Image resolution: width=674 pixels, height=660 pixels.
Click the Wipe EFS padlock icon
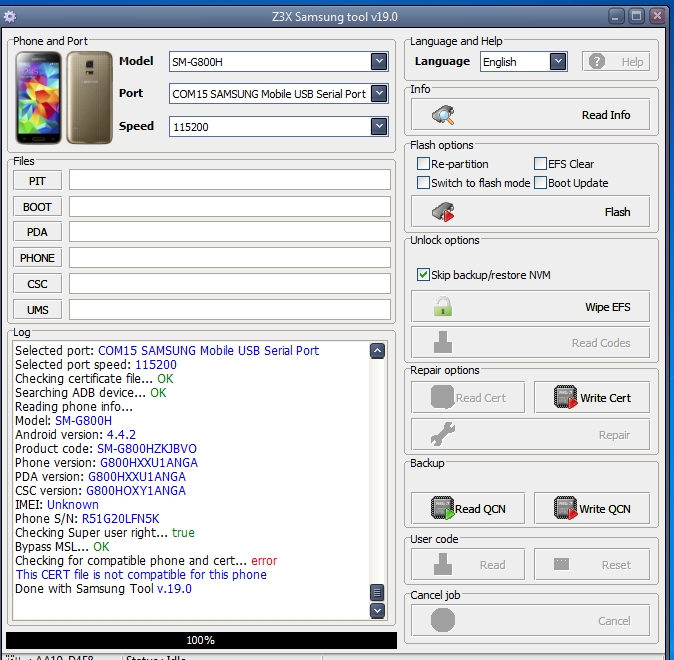pos(443,306)
